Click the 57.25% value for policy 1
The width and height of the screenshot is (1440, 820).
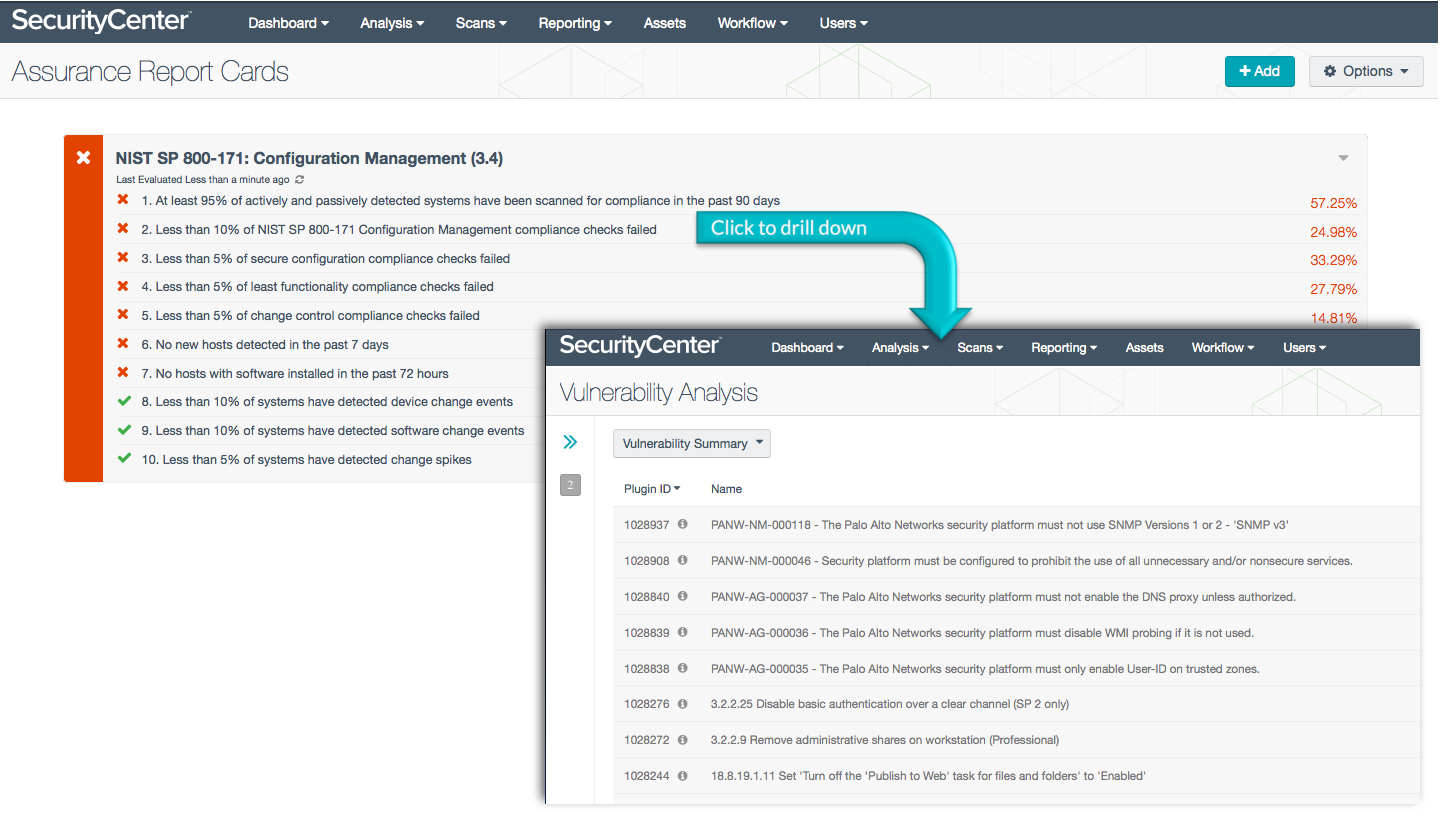[x=1334, y=203]
